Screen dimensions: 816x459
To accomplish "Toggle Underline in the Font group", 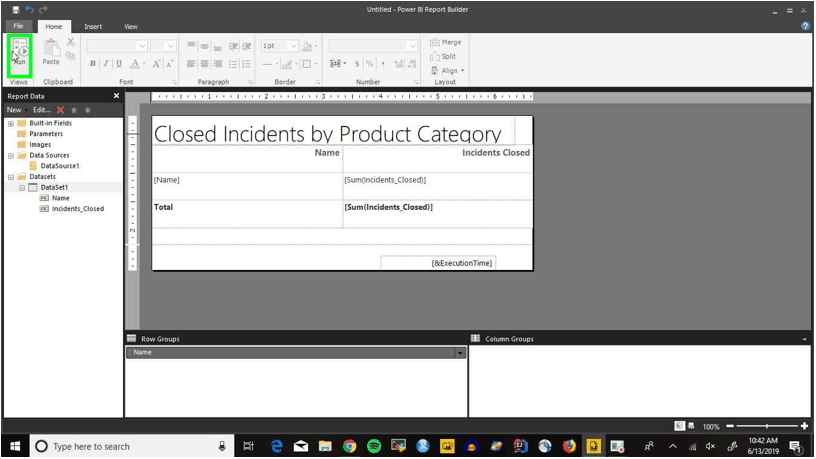I will [119, 63].
